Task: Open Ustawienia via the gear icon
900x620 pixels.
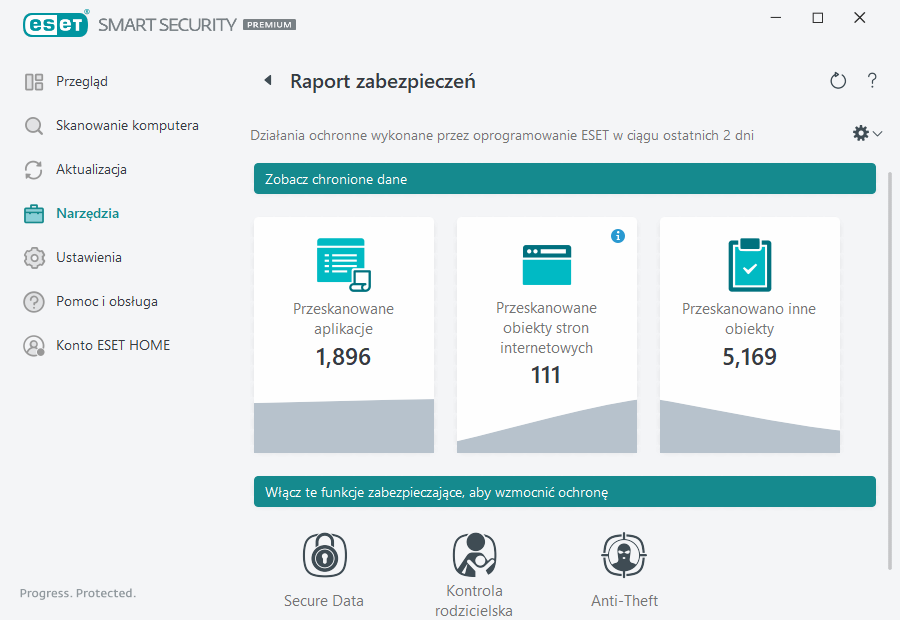Action: tap(34, 257)
